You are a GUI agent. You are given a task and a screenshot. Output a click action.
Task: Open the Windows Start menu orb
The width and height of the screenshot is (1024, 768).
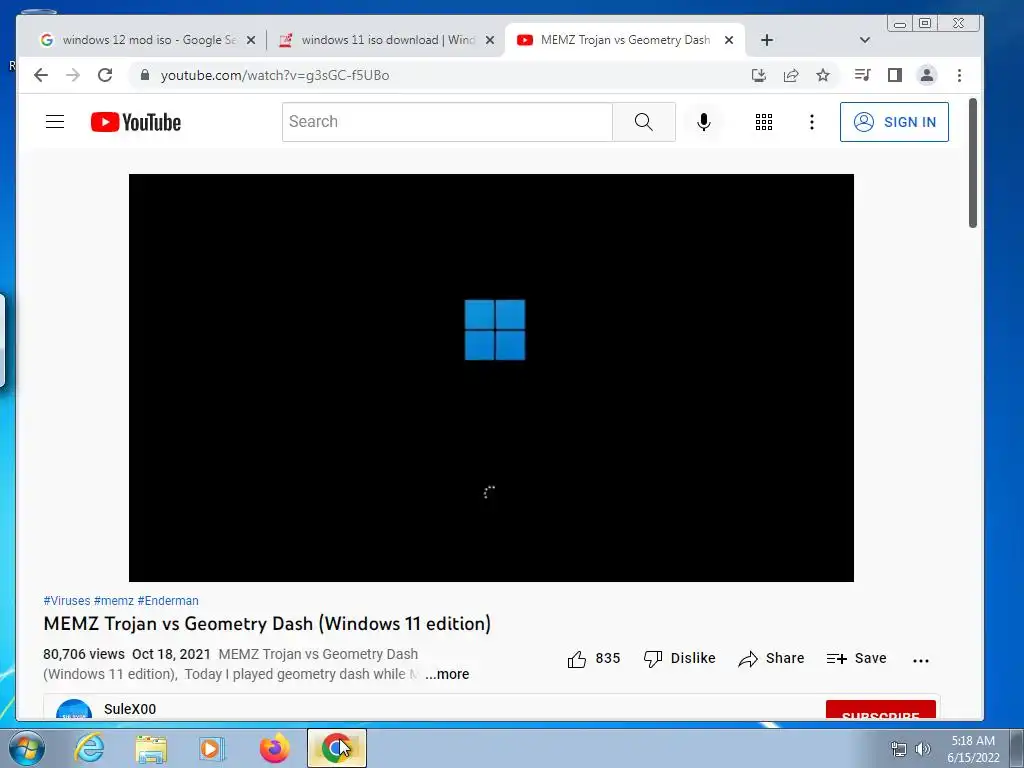(26, 748)
